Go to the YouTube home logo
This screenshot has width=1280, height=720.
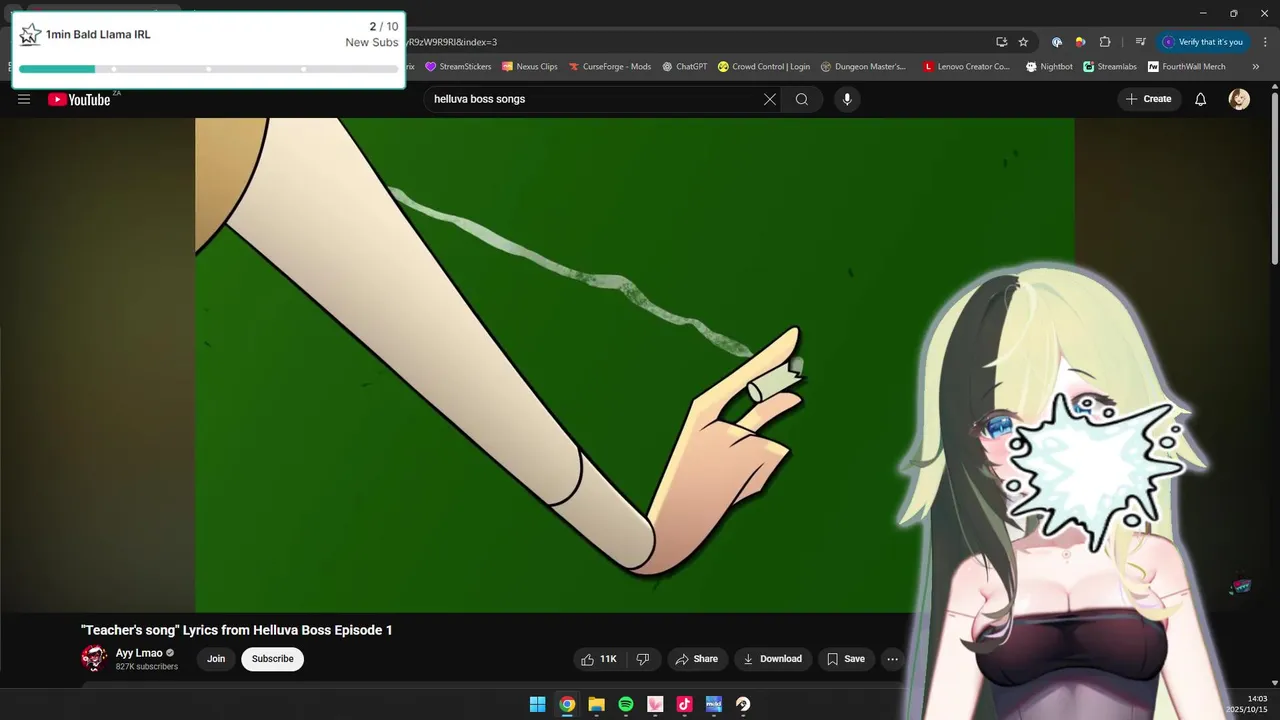pyautogui.click(x=79, y=99)
